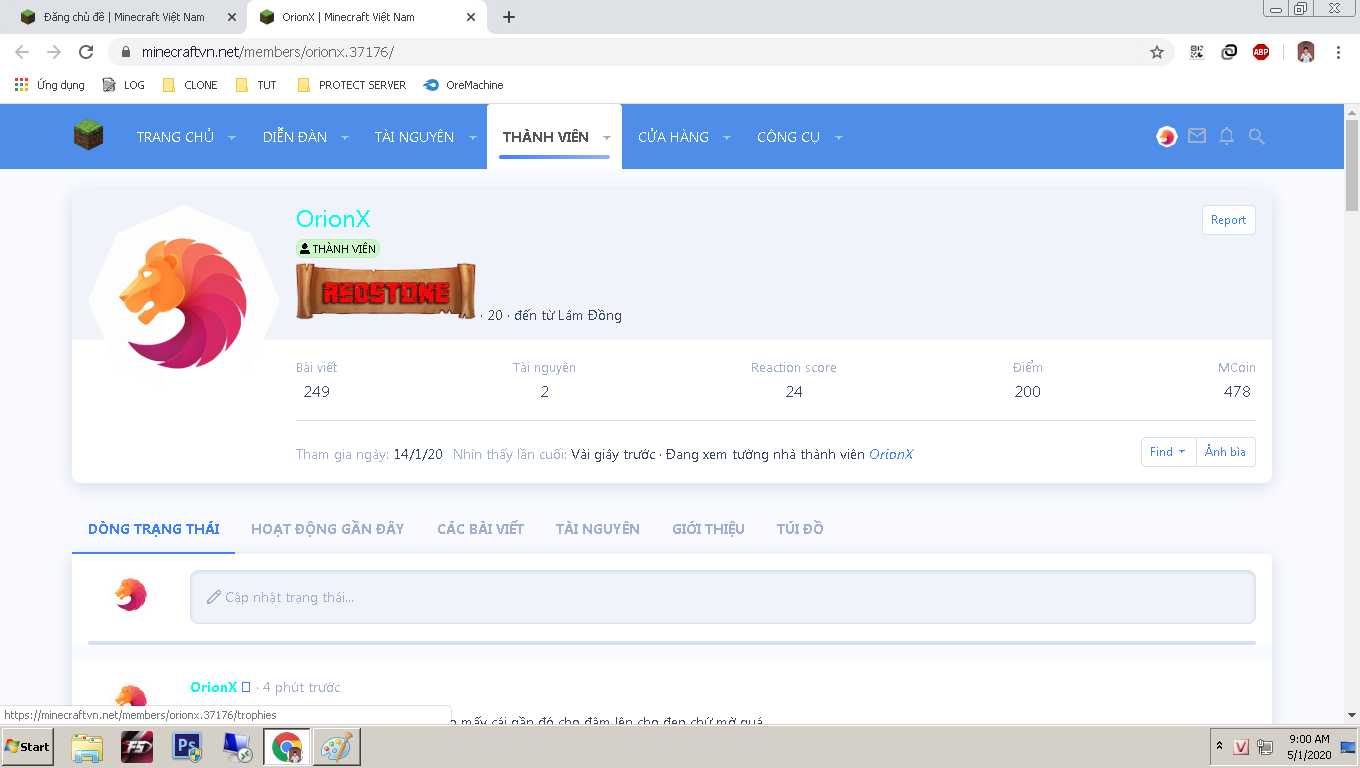Open the AdBlock Plus extension icon

(1261, 52)
